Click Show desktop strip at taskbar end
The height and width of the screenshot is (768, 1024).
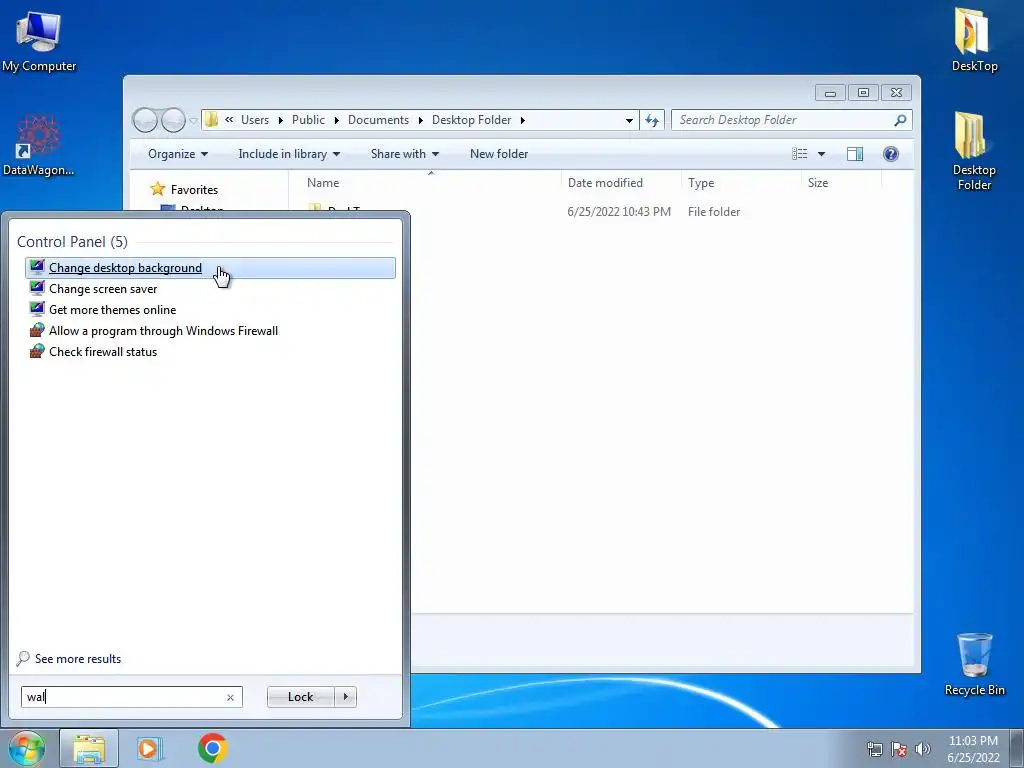pos(1017,748)
